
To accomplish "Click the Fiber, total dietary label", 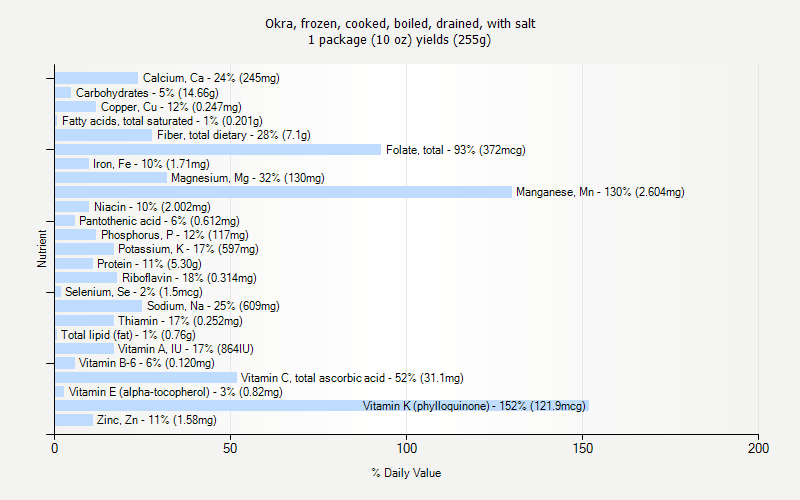I will coord(234,135).
